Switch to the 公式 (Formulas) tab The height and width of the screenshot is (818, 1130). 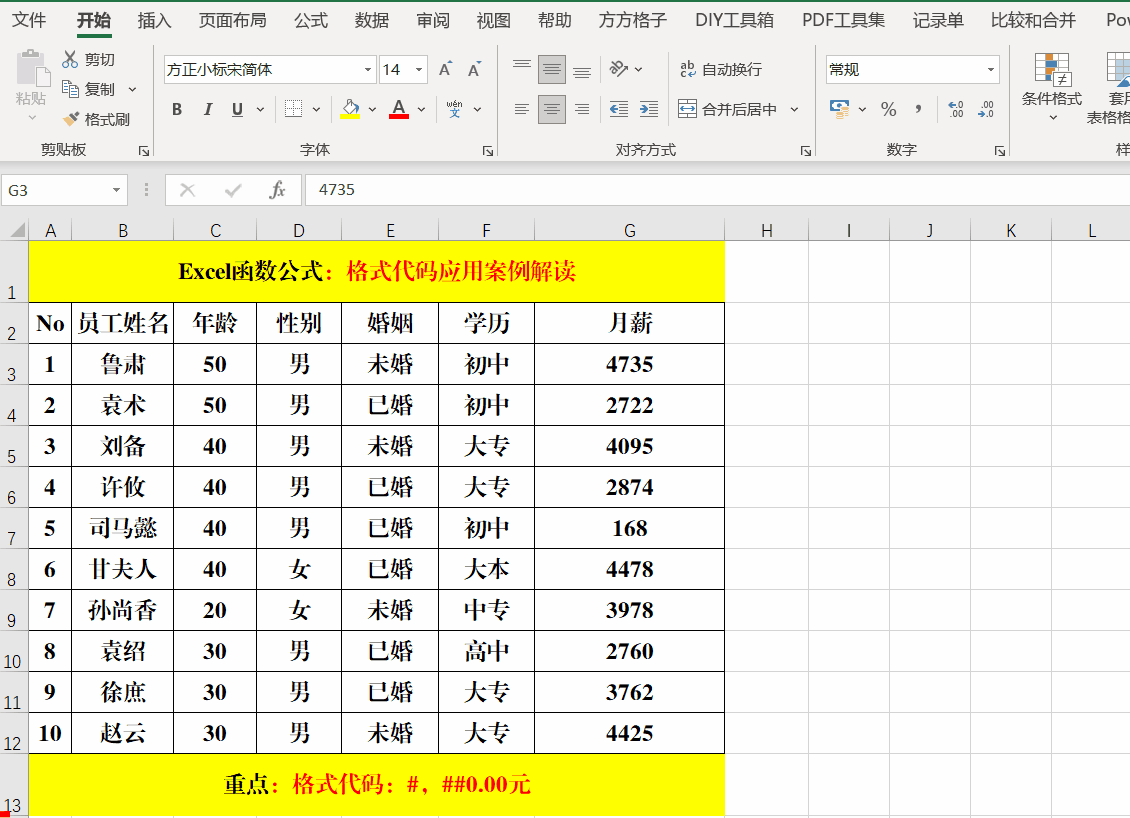coord(311,19)
